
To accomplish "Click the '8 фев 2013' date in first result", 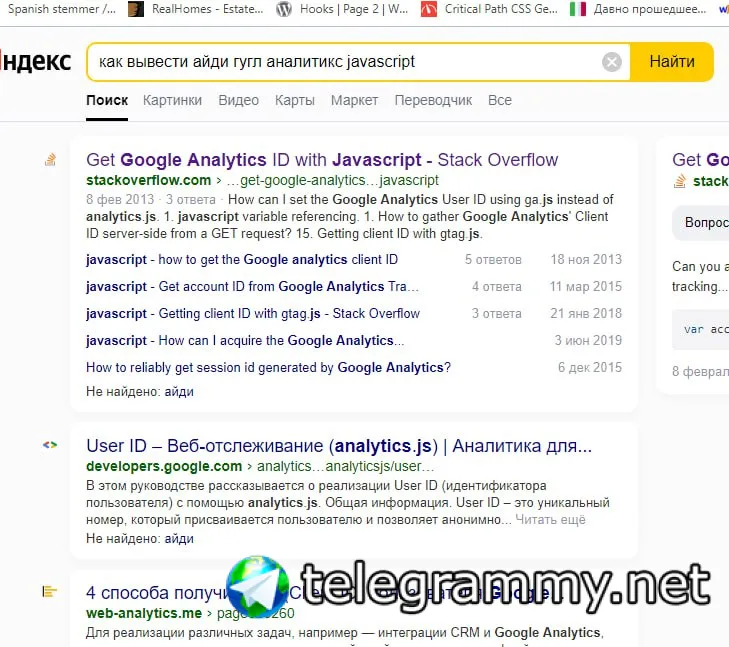I will (x=120, y=199).
